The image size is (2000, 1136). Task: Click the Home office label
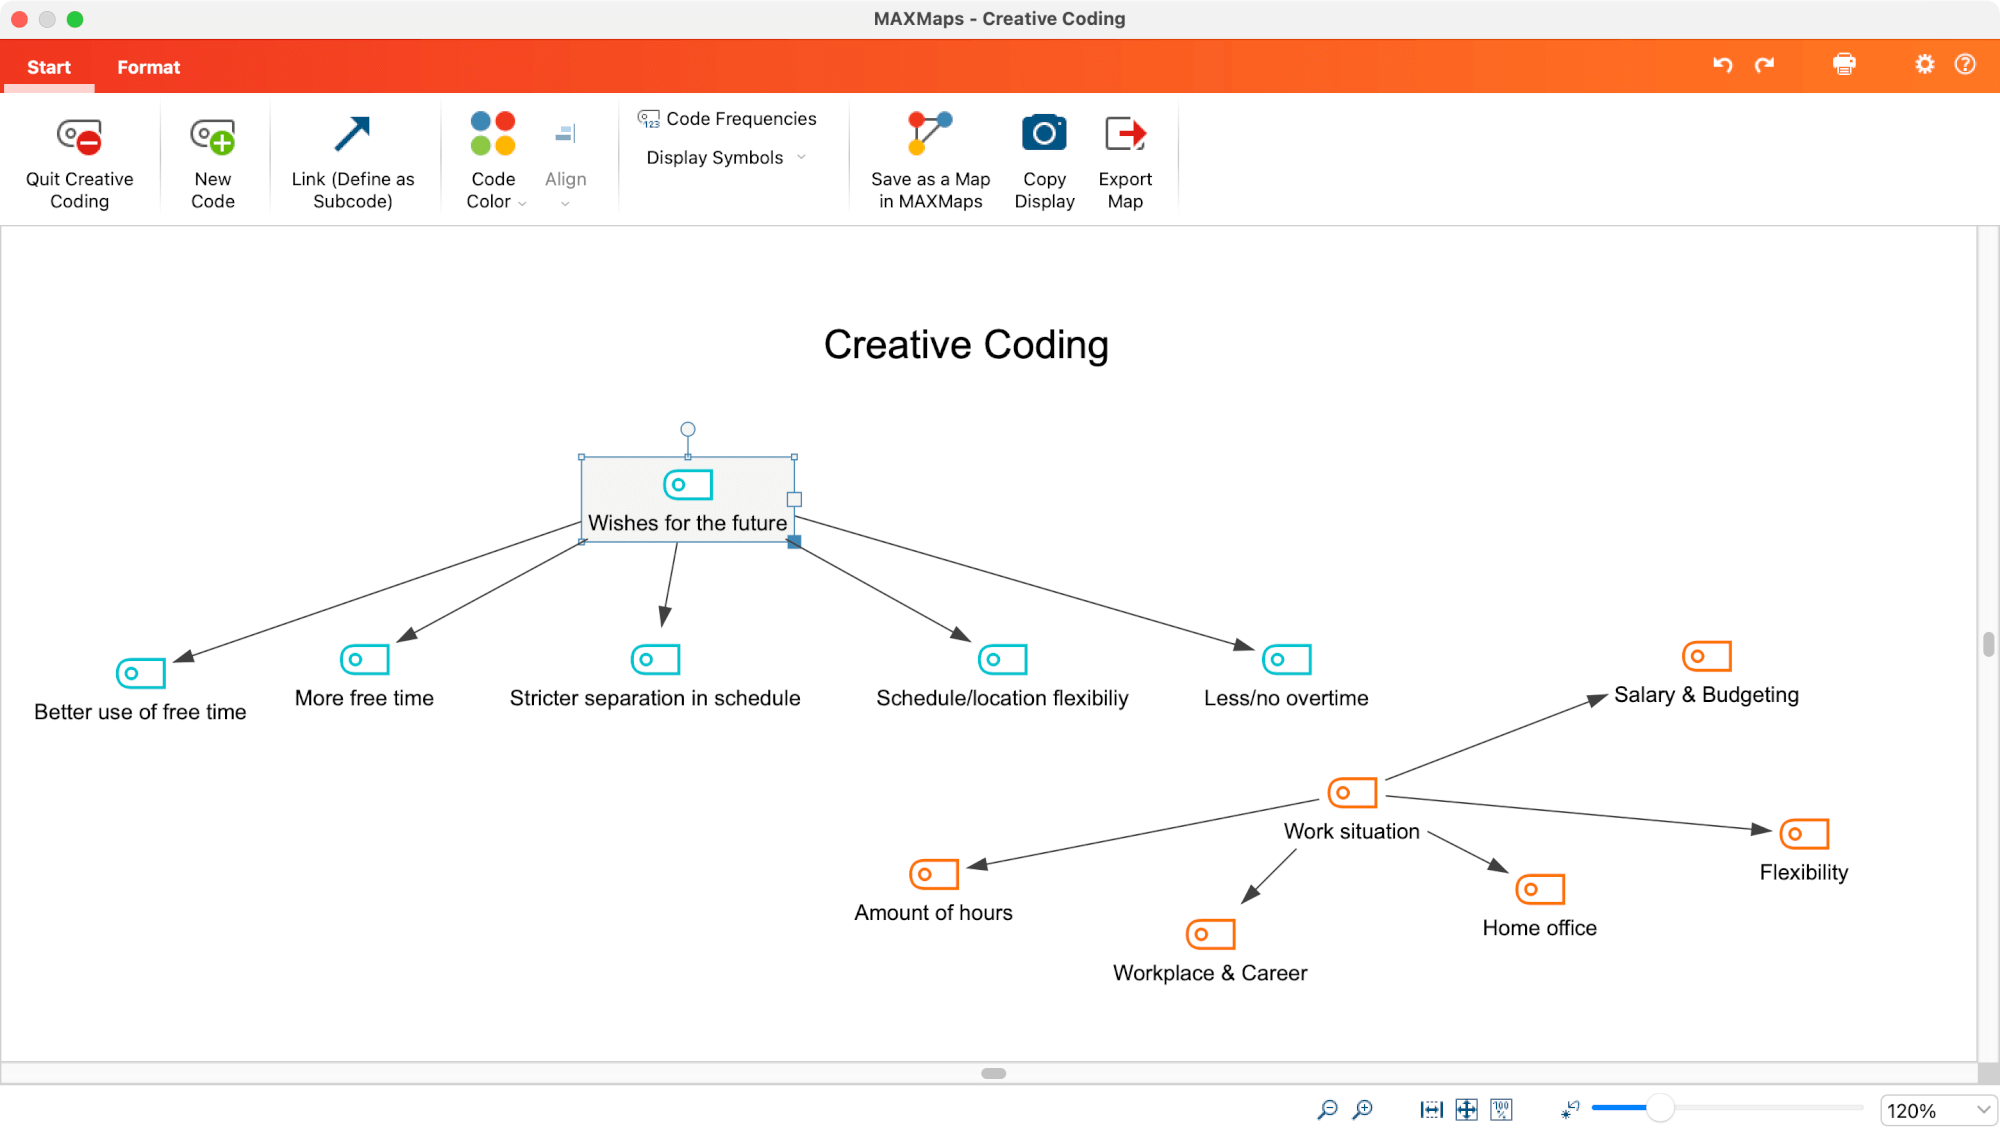(1540, 929)
